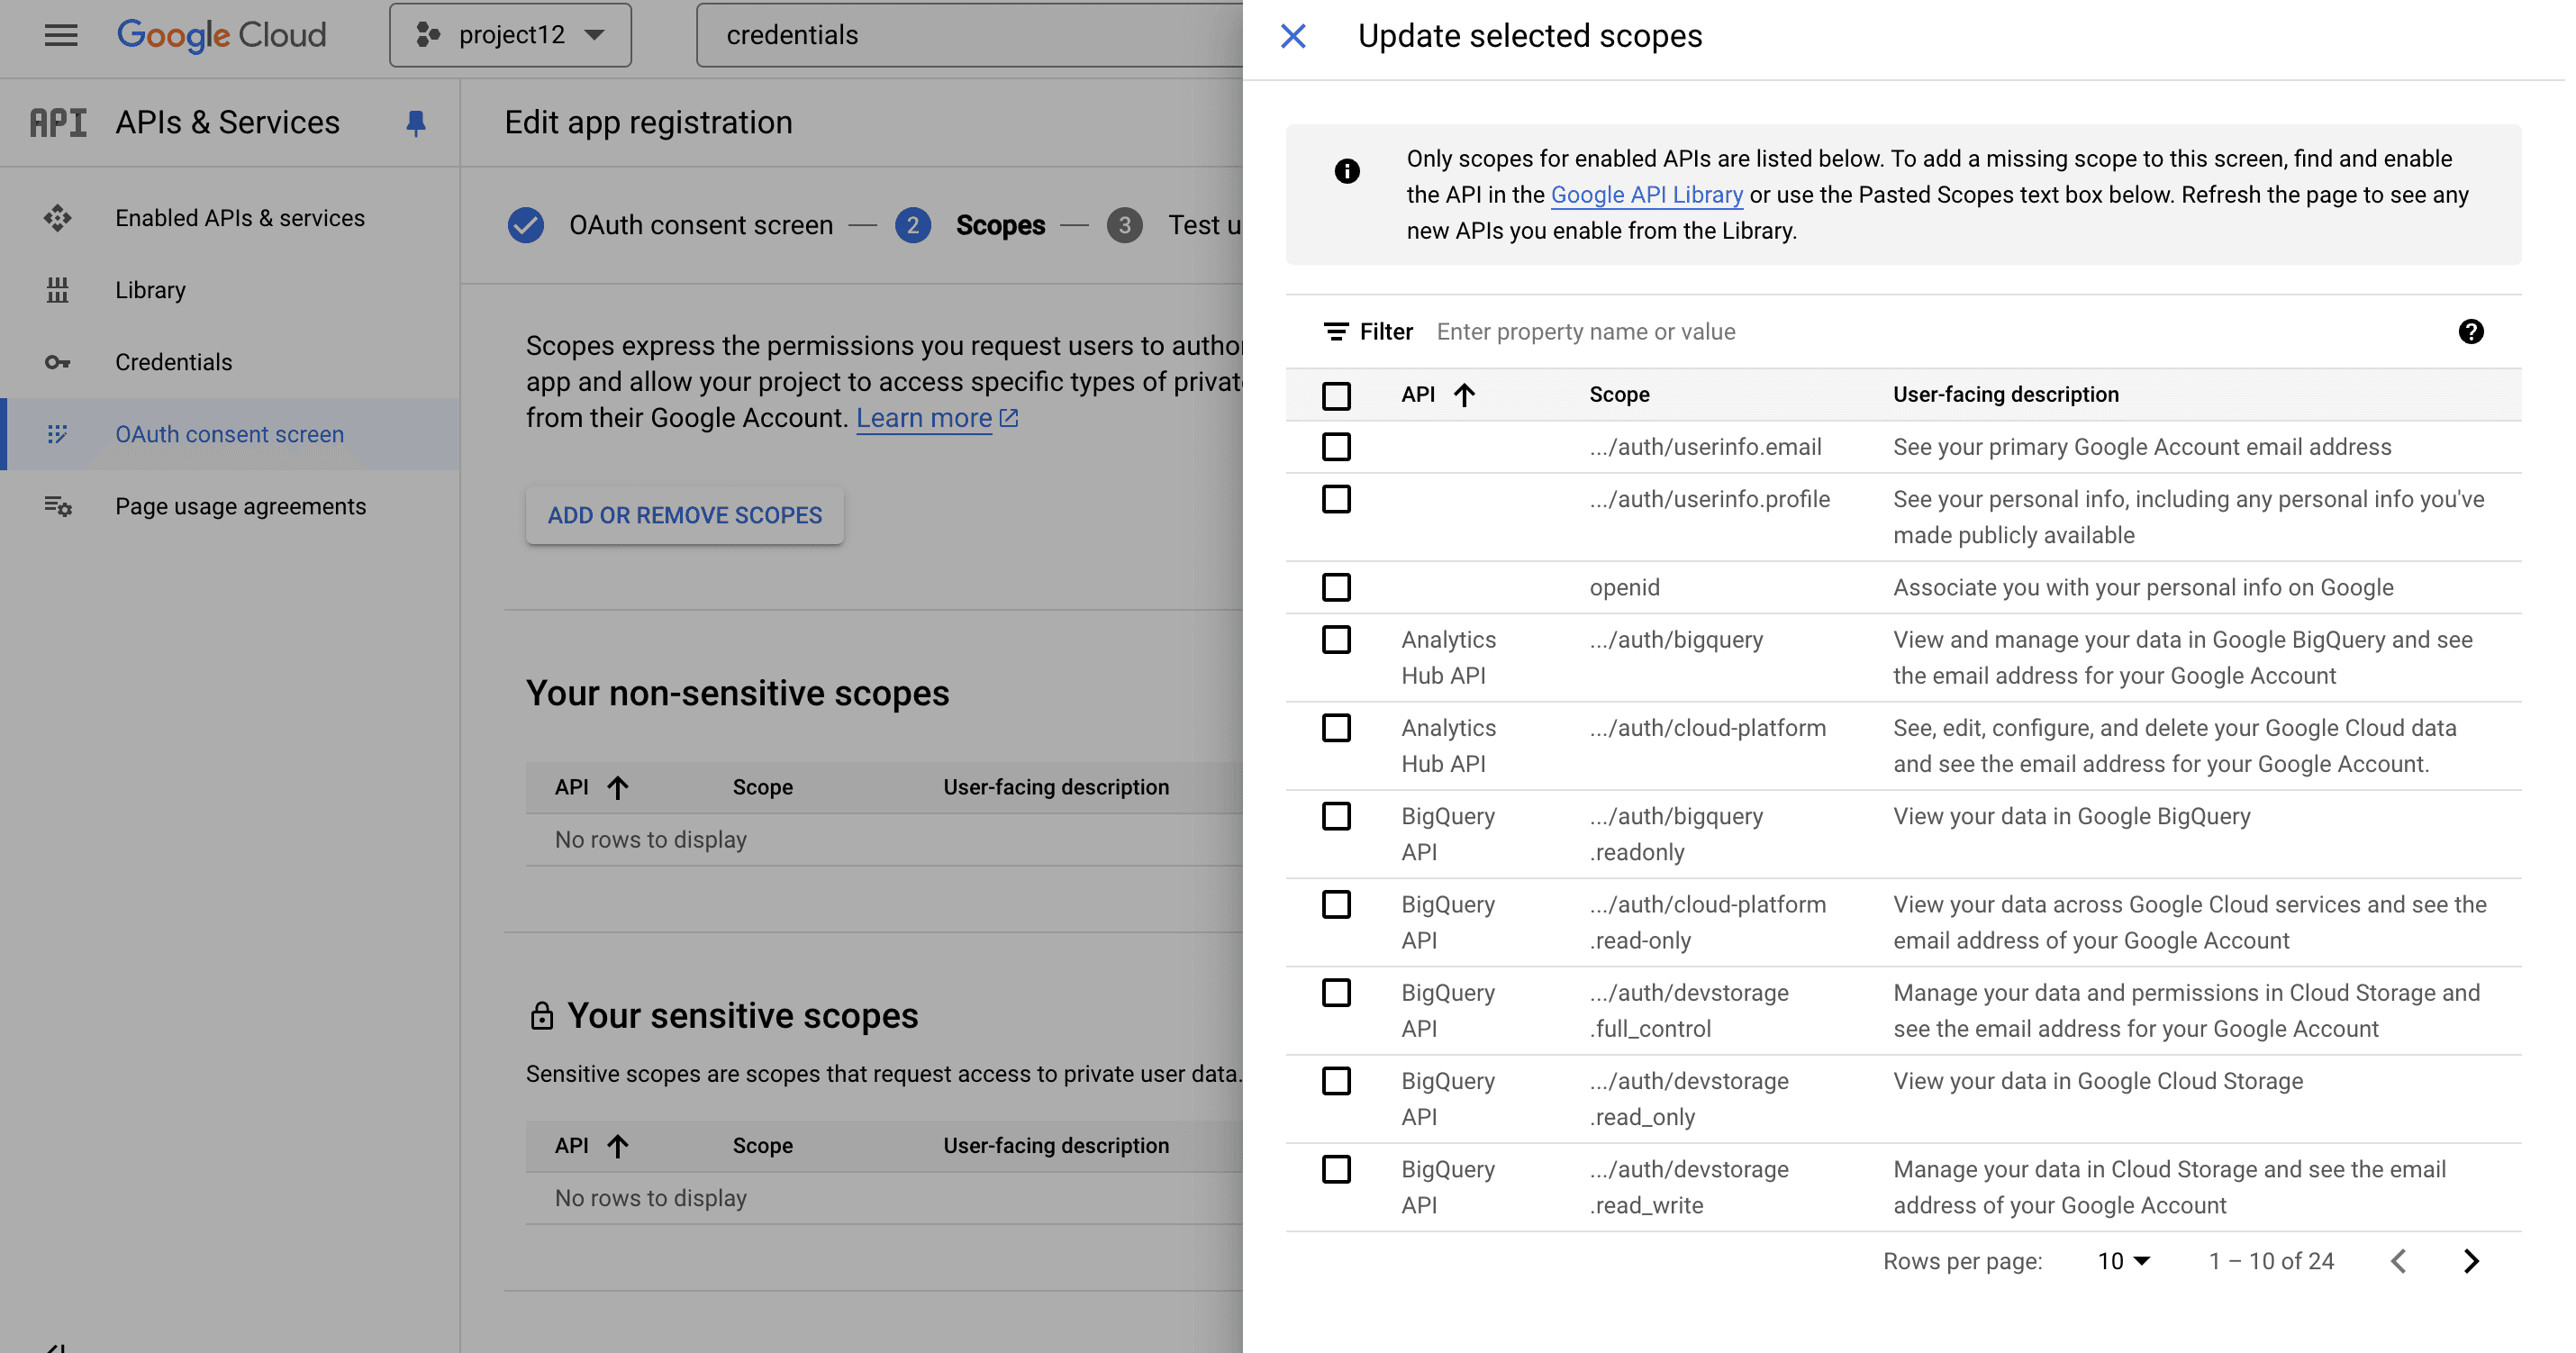2576x1353 pixels.
Task: Click Scope header in non-sensitive scopes table
Action: tap(763, 788)
